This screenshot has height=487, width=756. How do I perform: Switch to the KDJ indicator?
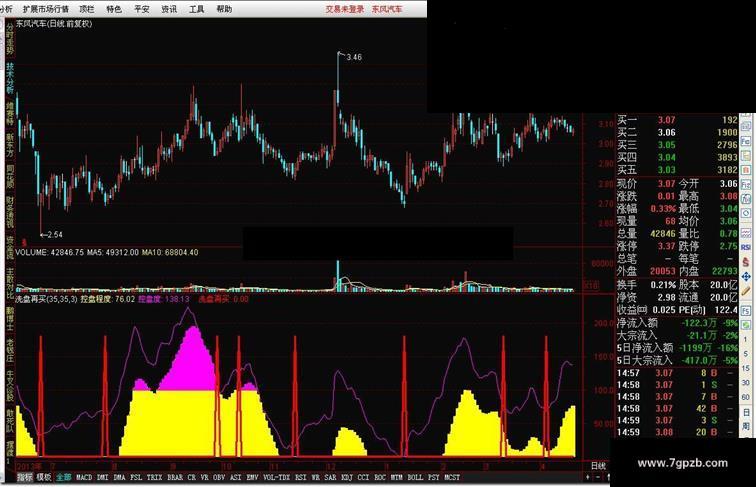tap(347, 477)
